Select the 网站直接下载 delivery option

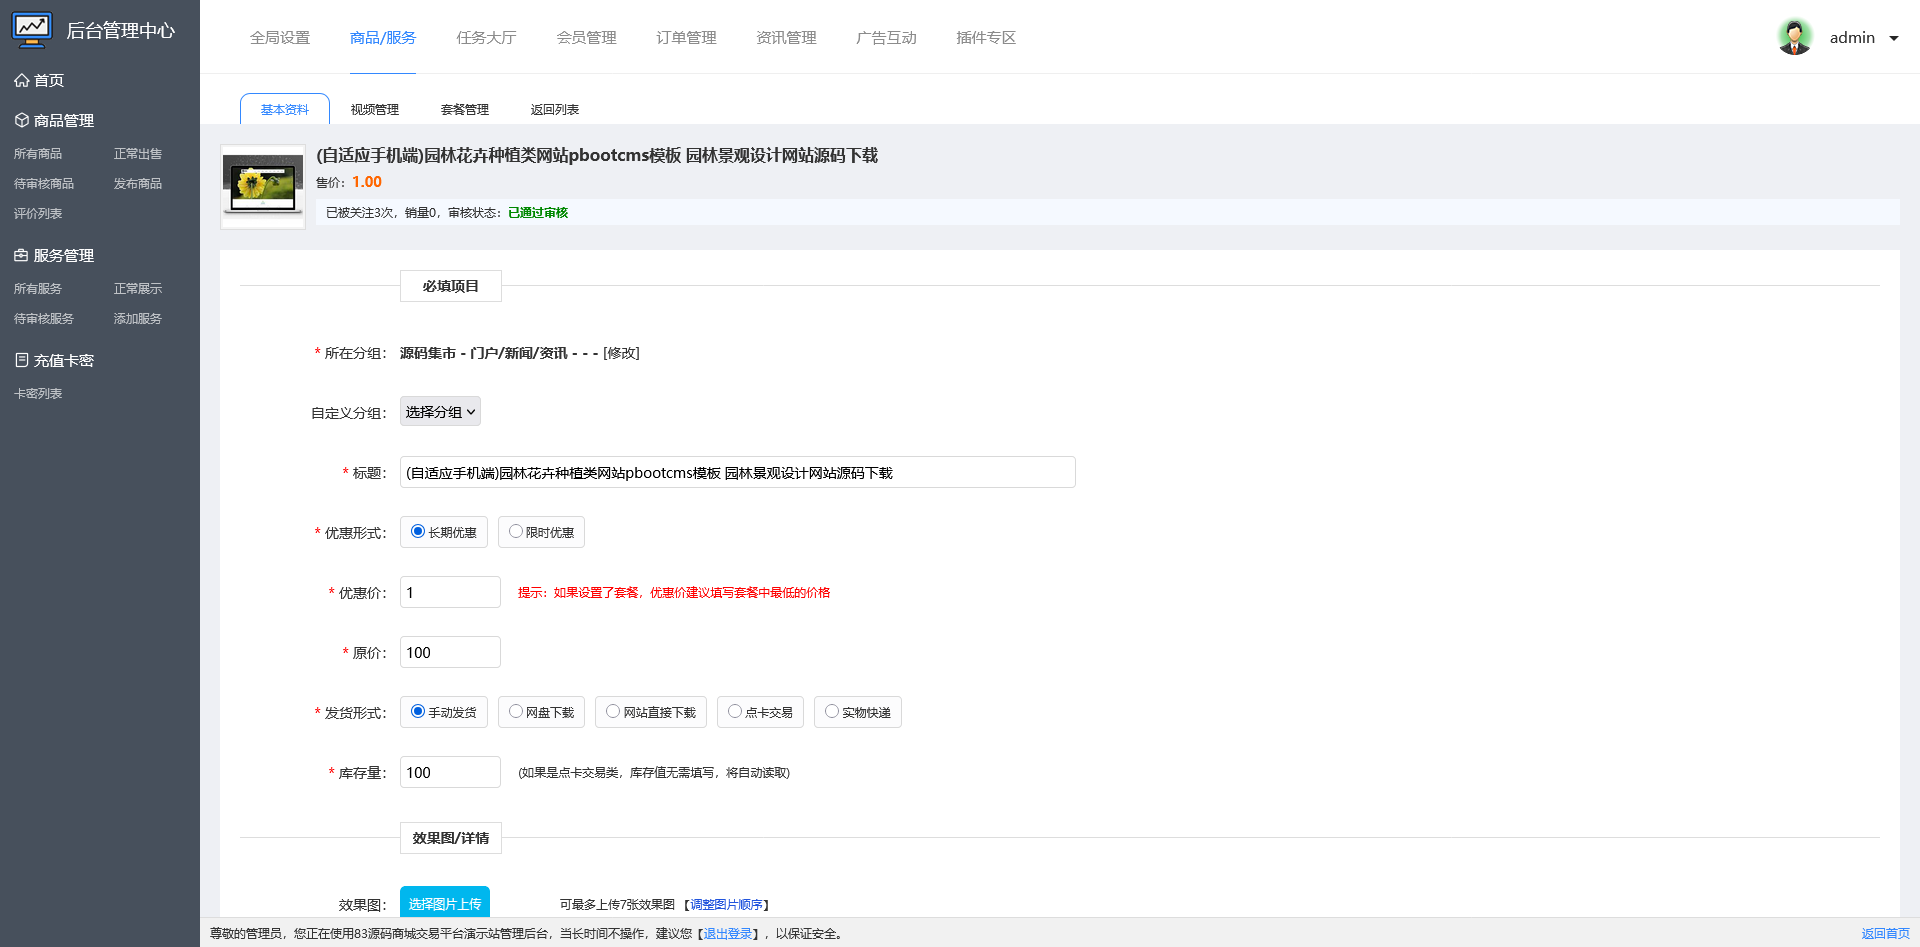pos(613,711)
